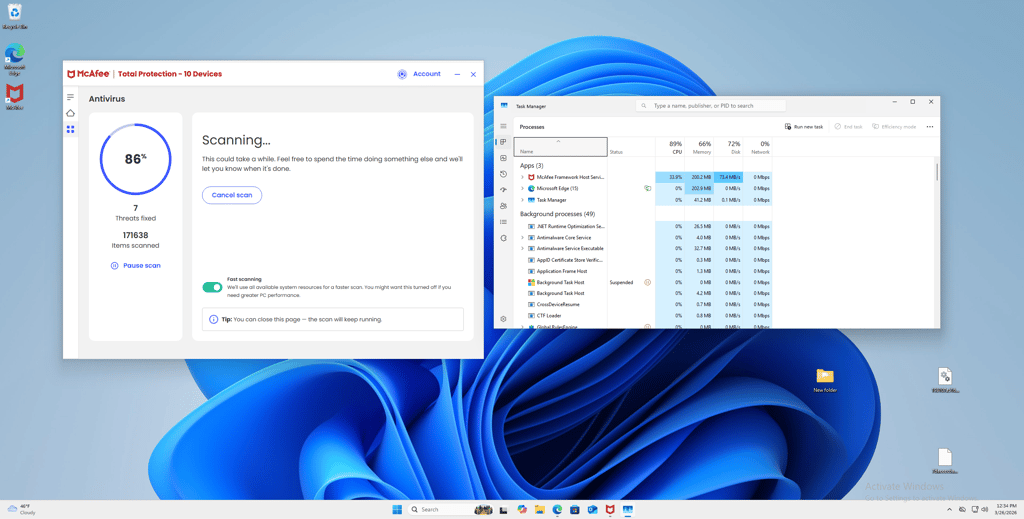Viewport: 1024px width, 519px height.
Task: Expand the Antimalware Core Service row
Action: click(522, 238)
